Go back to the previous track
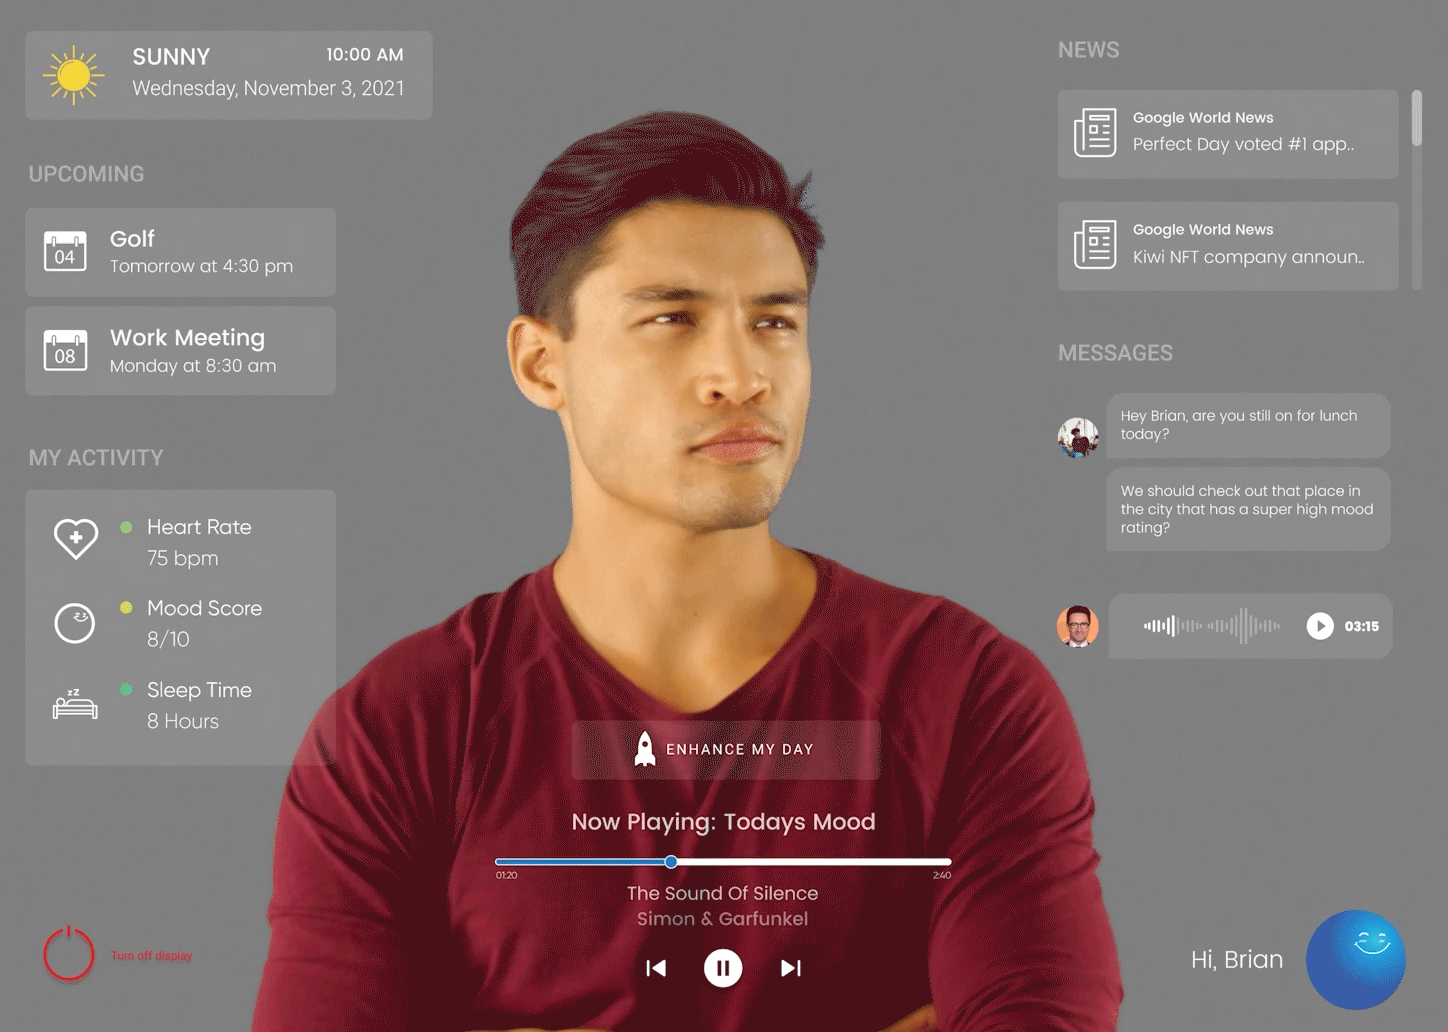1448x1032 pixels. click(x=656, y=968)
